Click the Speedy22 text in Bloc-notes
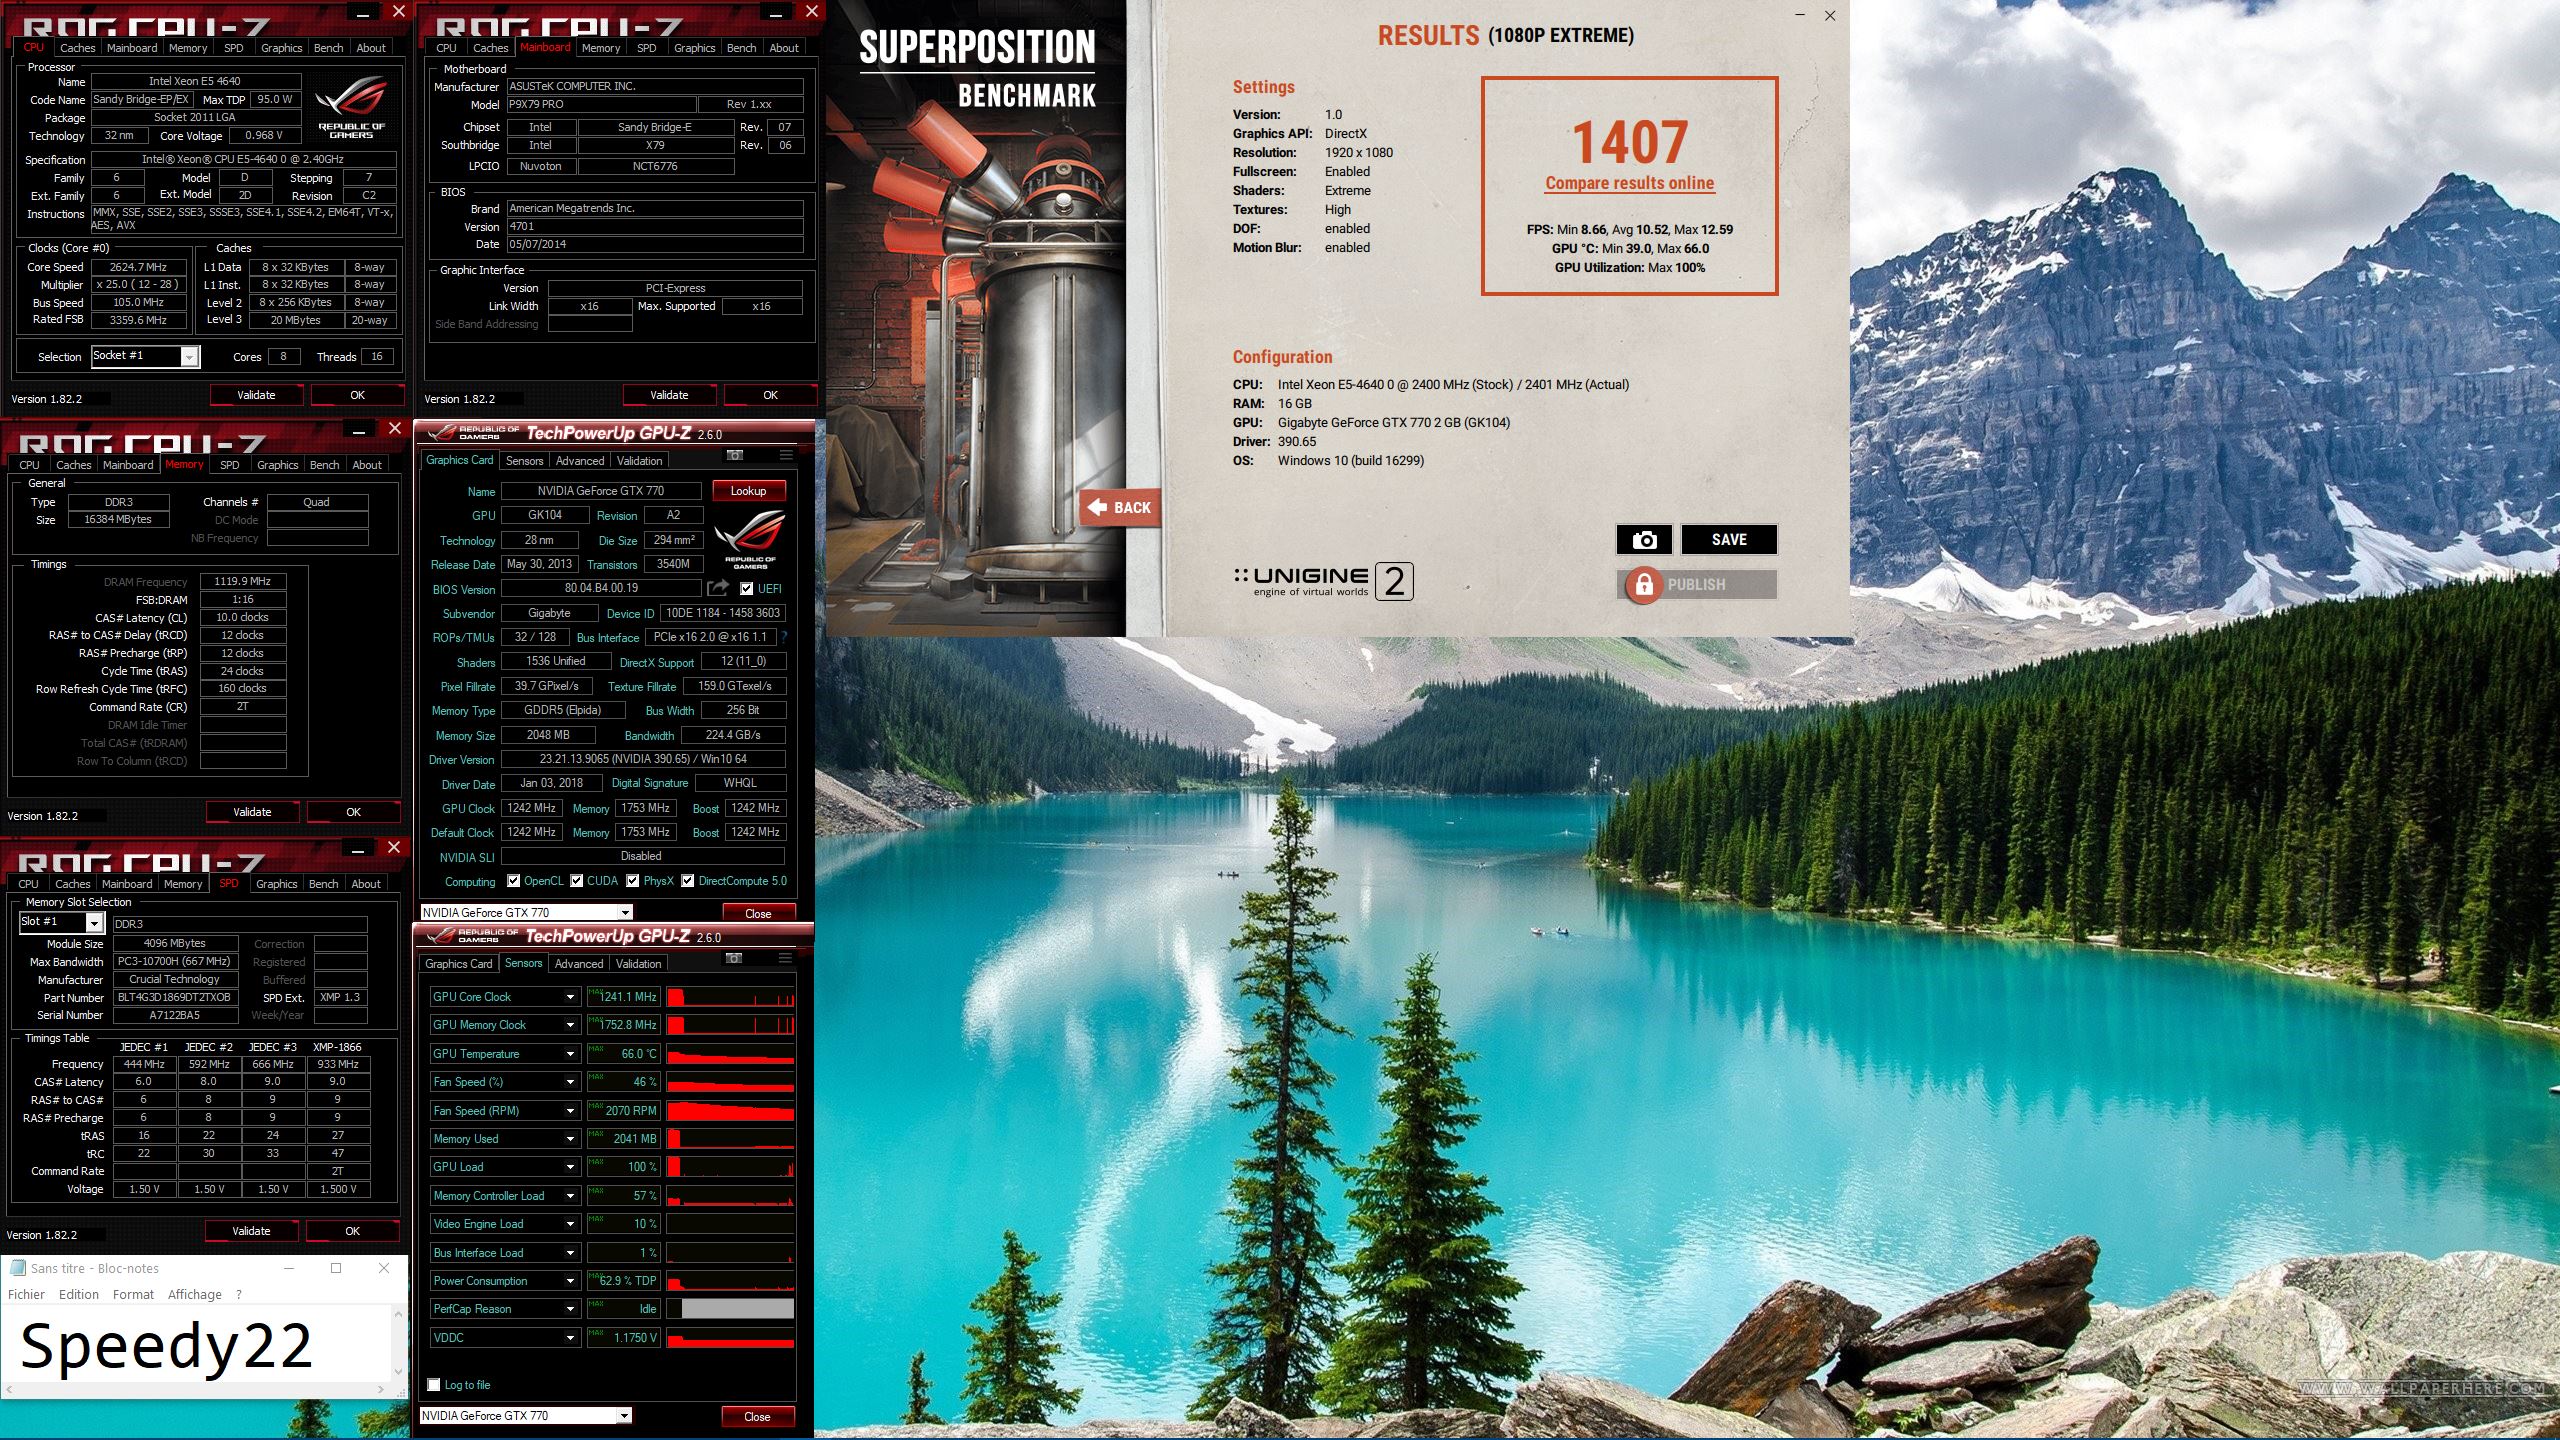The width and height of the screenshot is (2560, 1440). pos(166,1345)
